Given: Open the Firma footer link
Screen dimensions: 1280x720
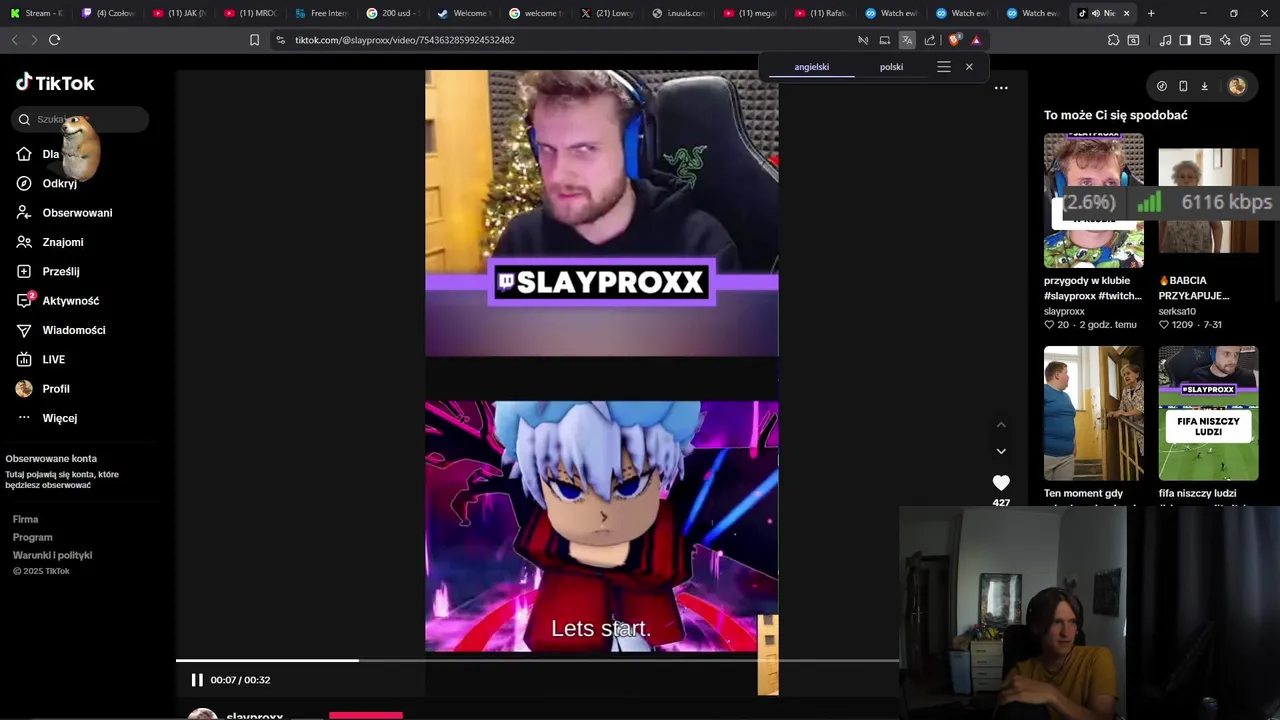Looking at the screenshot, I should pyautogui.click(x=25, y=519).
